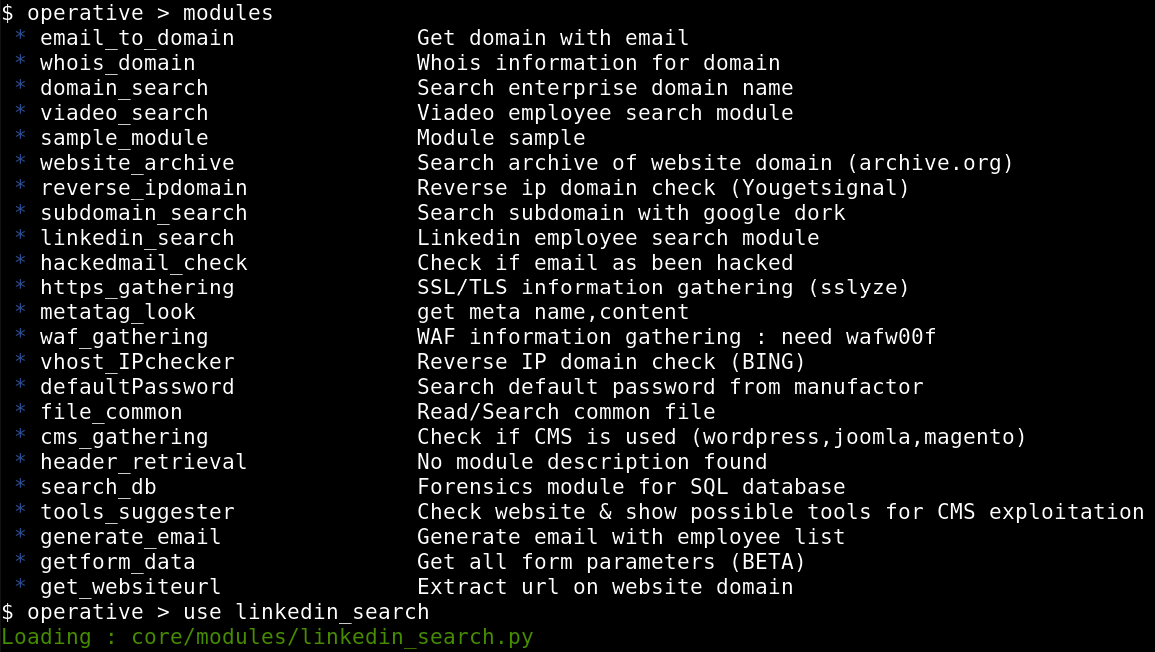Click the "Forensics module for SQL database" description
Screen dimensions: 1155x652
[x=631, y=487]
